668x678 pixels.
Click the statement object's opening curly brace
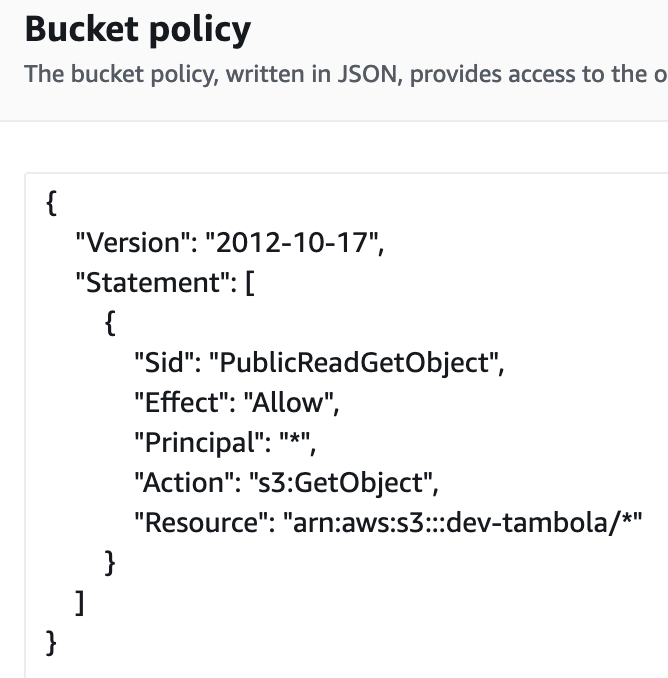(x=110, y=322)
